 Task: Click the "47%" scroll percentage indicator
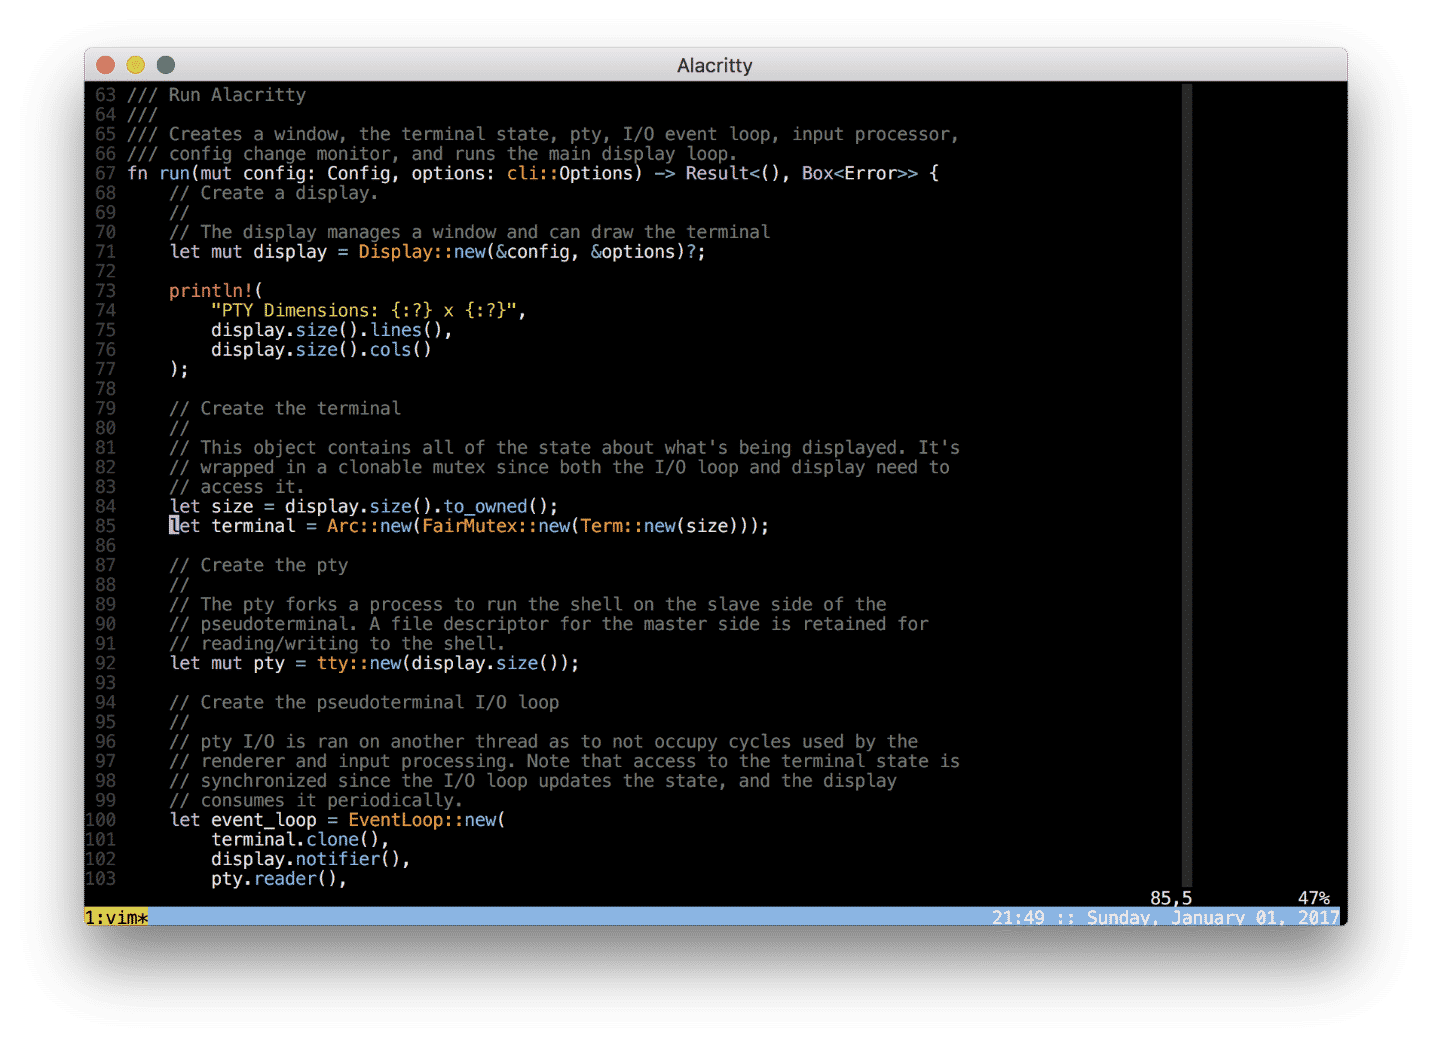tap(1313, 898)
